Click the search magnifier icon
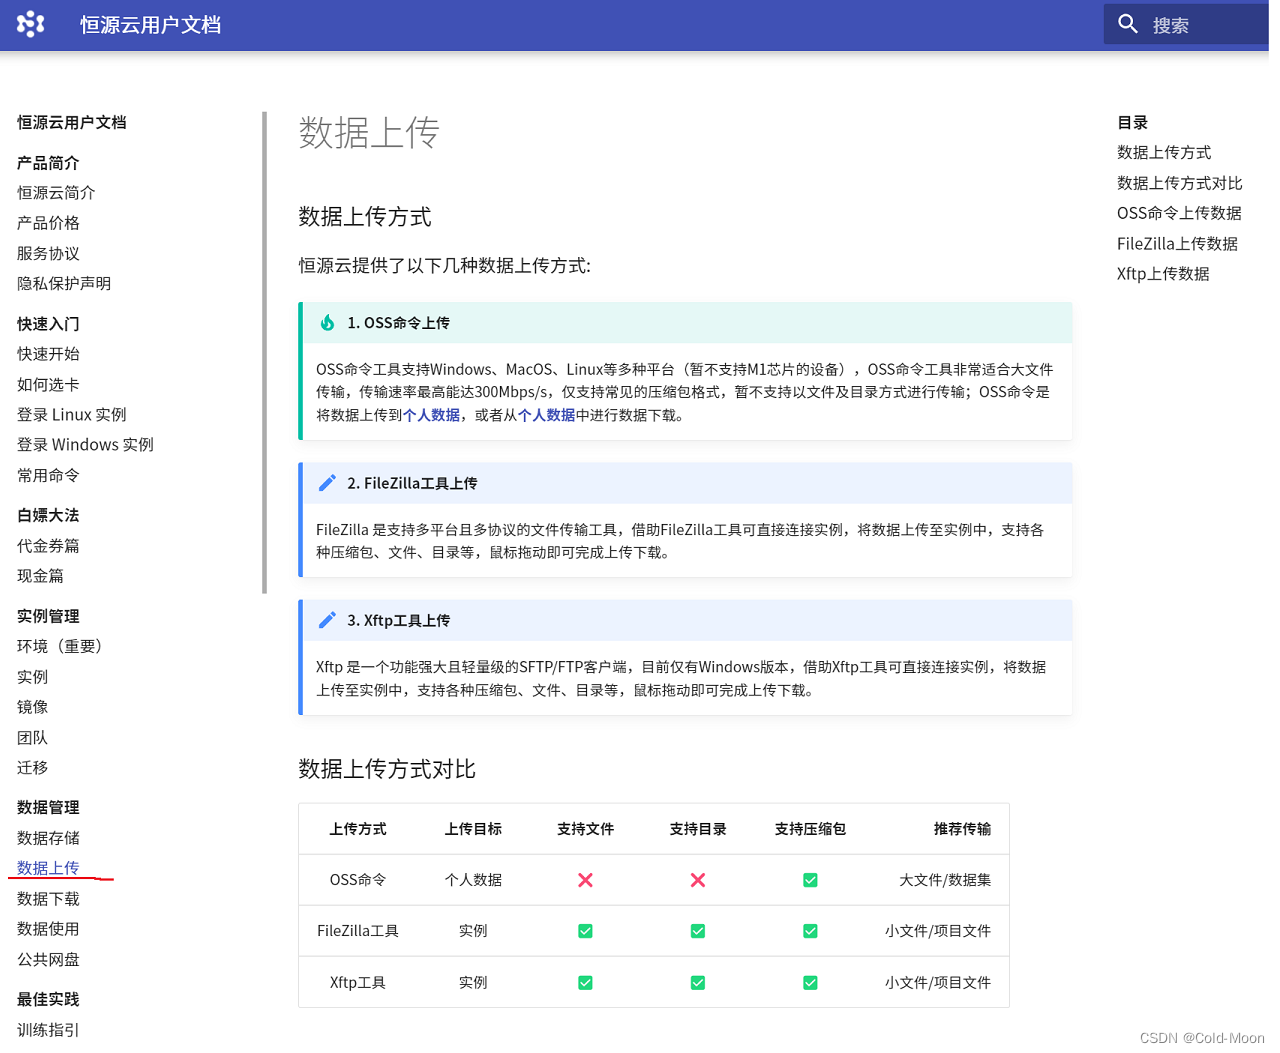 pos(1128,24)
